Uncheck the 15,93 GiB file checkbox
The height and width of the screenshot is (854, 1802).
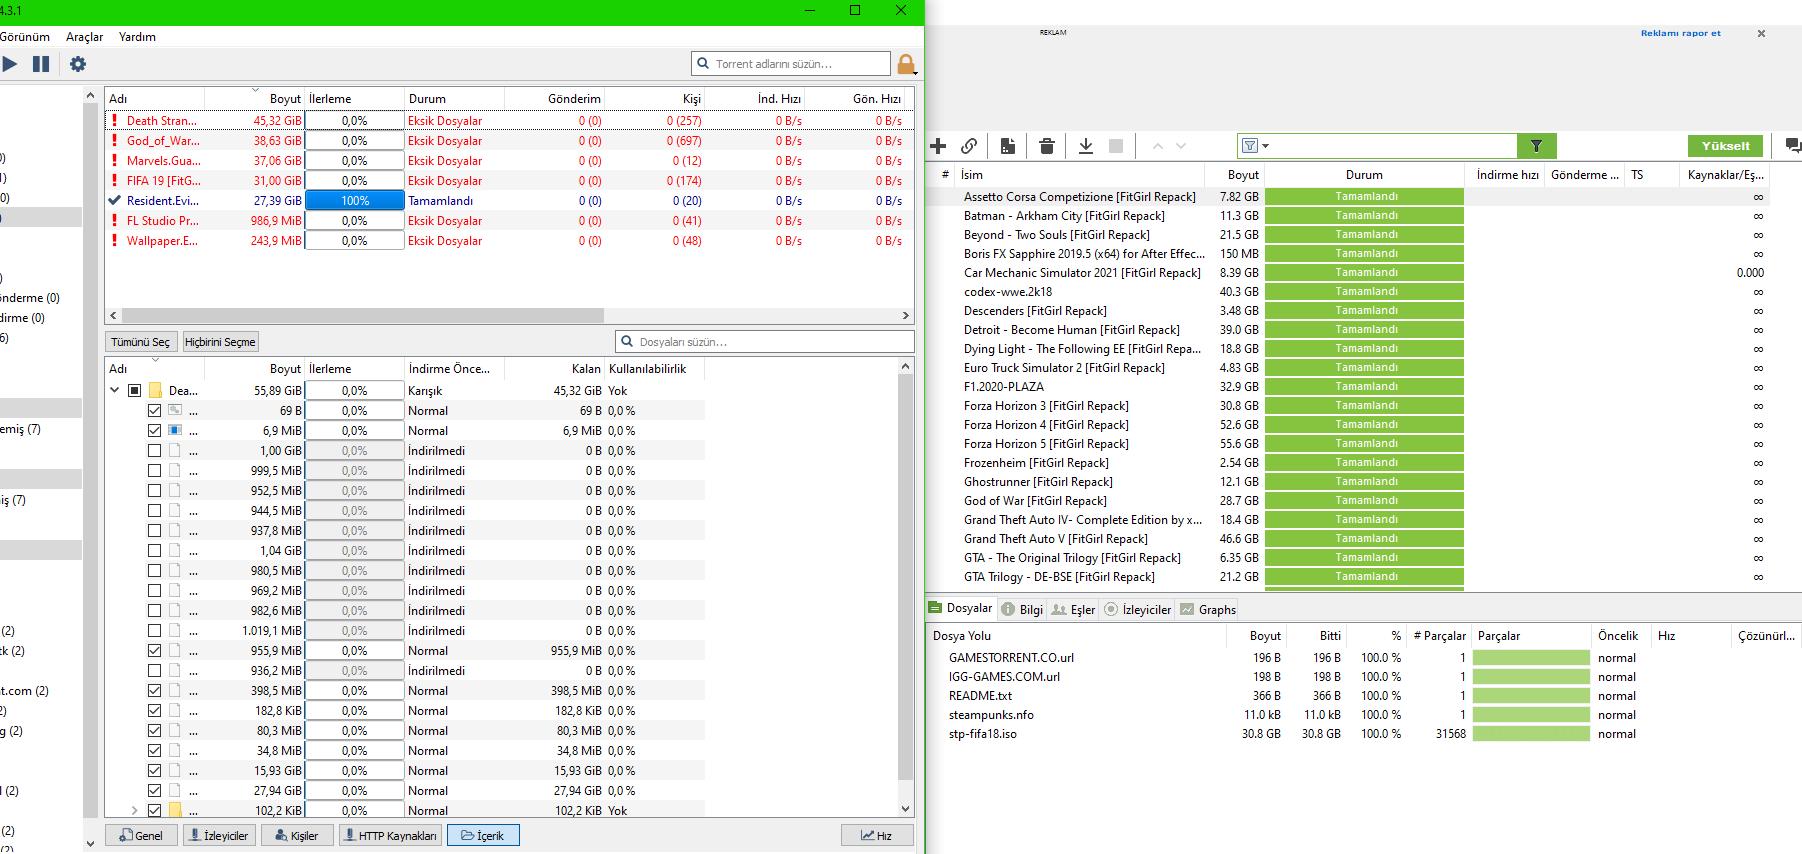coord(154,771)
